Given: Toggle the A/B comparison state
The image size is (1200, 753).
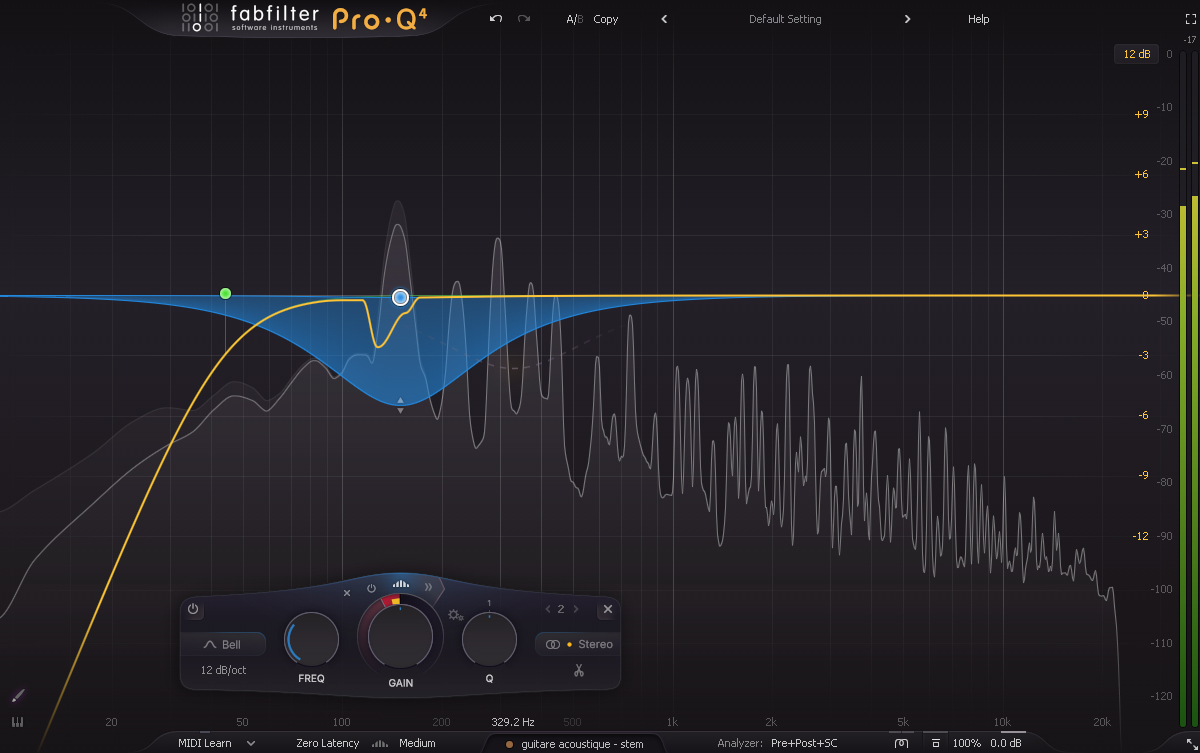Looking at the screenshot, I should pos(574,19).
